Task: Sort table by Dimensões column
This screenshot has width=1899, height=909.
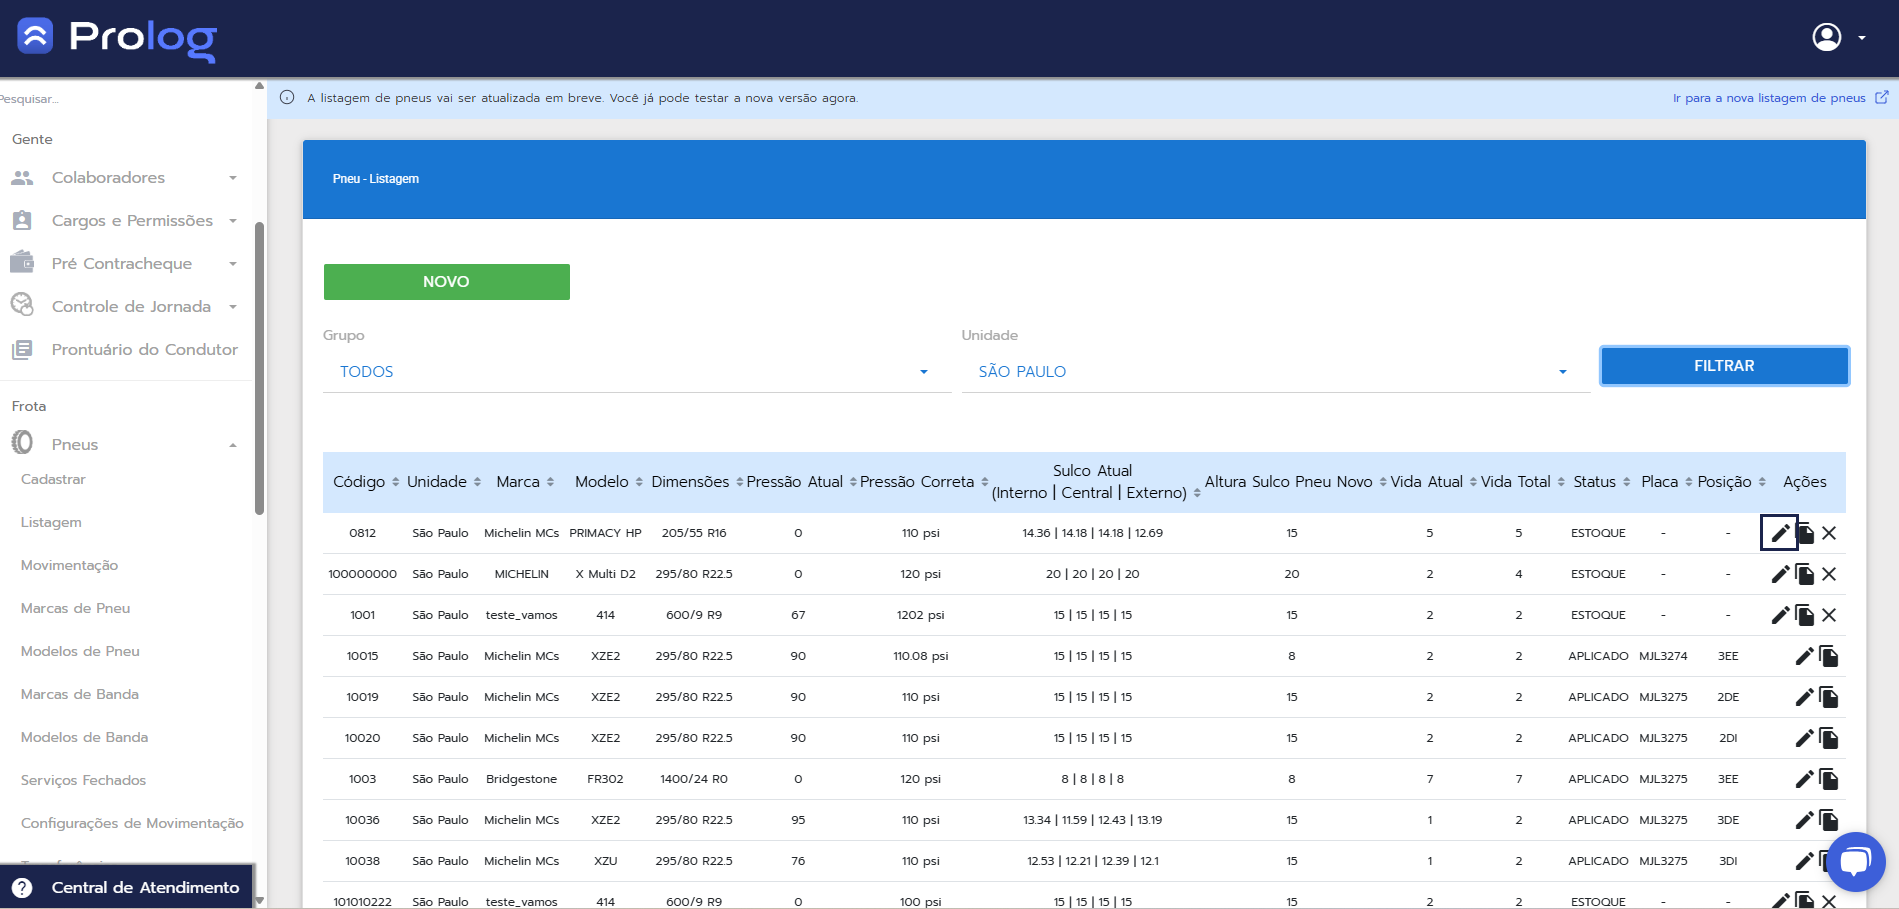Action: click(x=697, y=482)
